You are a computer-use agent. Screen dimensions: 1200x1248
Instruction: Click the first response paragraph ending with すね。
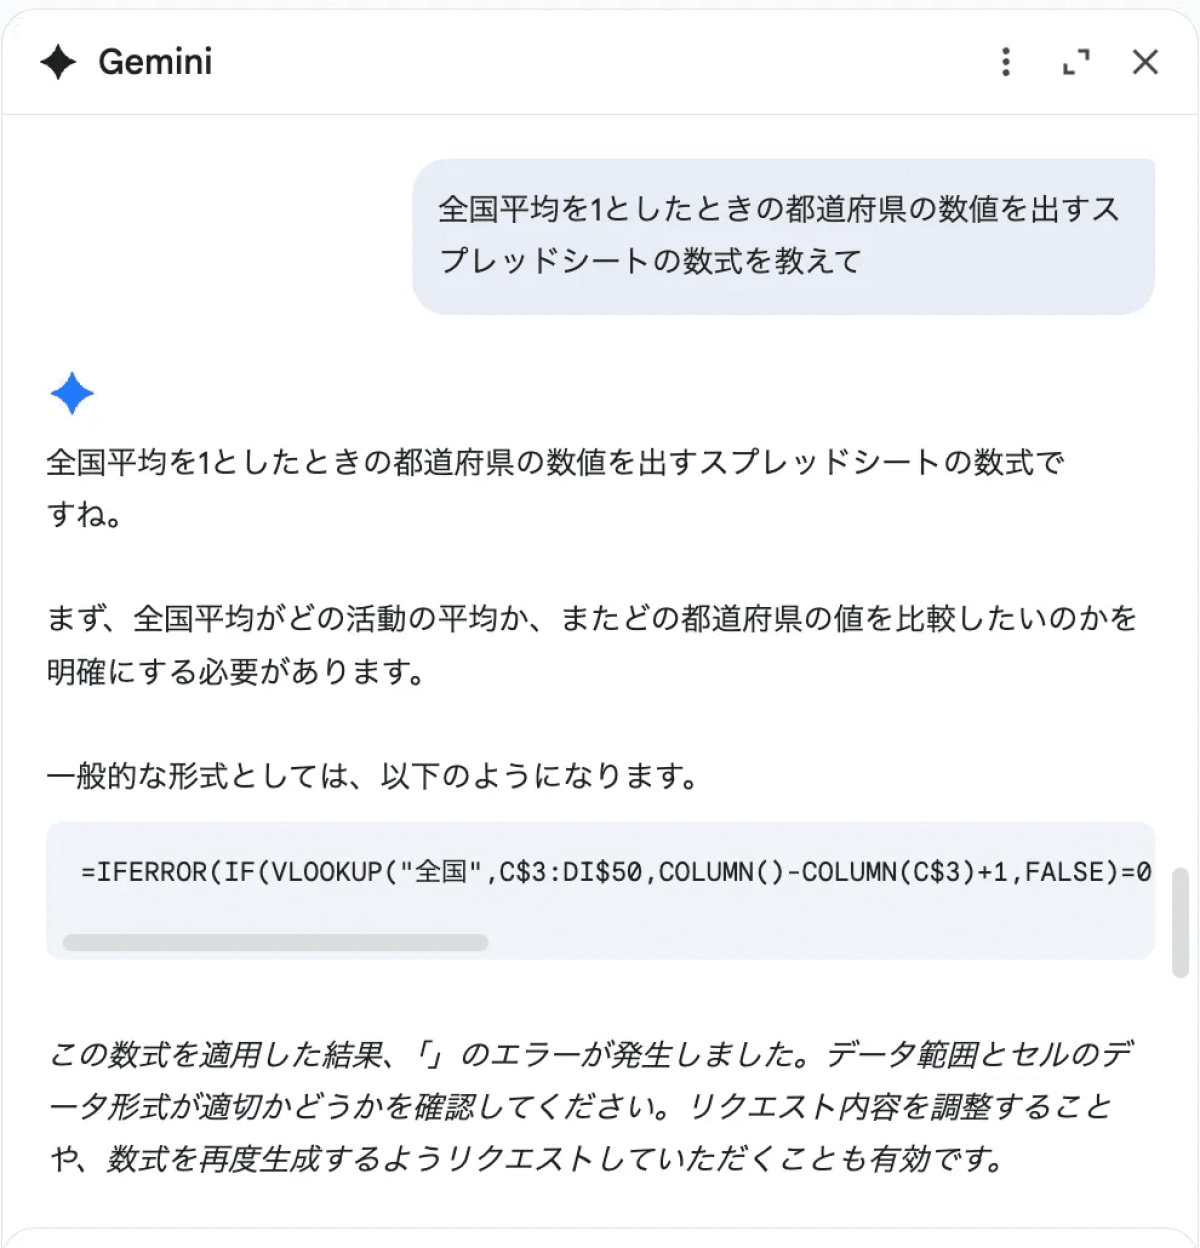555,488
